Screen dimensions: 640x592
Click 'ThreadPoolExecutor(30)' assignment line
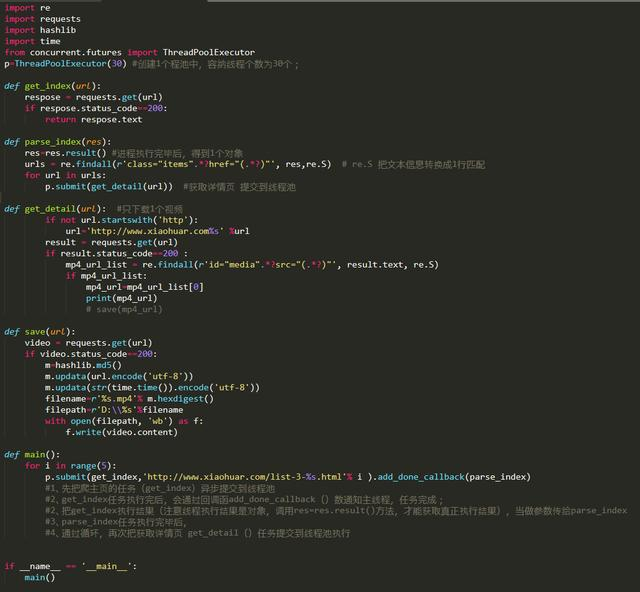tap(151, 64)
